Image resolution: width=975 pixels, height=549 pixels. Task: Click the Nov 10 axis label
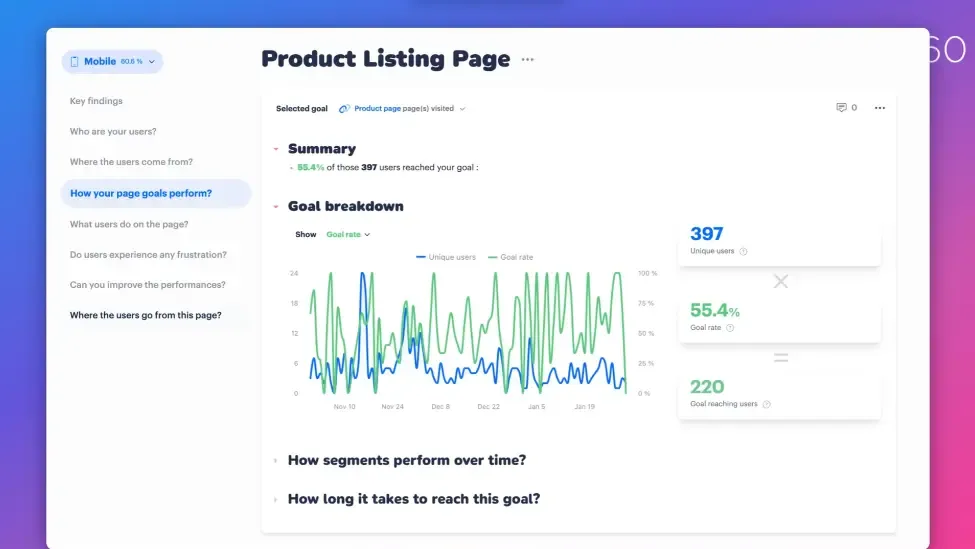pyautogui.click(x=344, y=407)
